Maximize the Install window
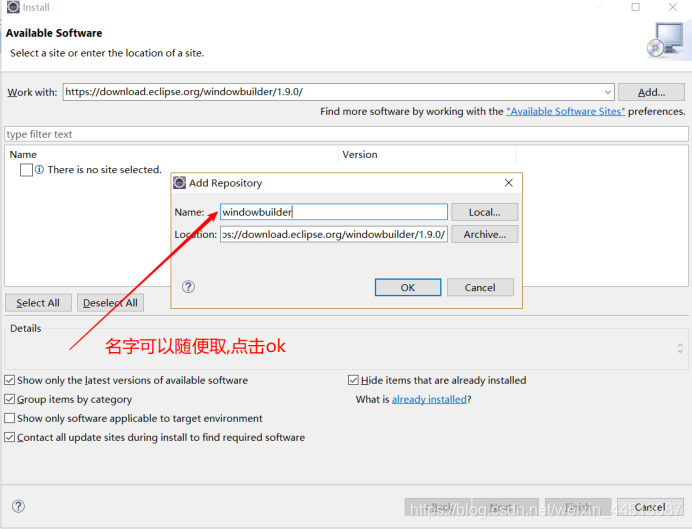692x529 pixels. (x=636, y=7)
